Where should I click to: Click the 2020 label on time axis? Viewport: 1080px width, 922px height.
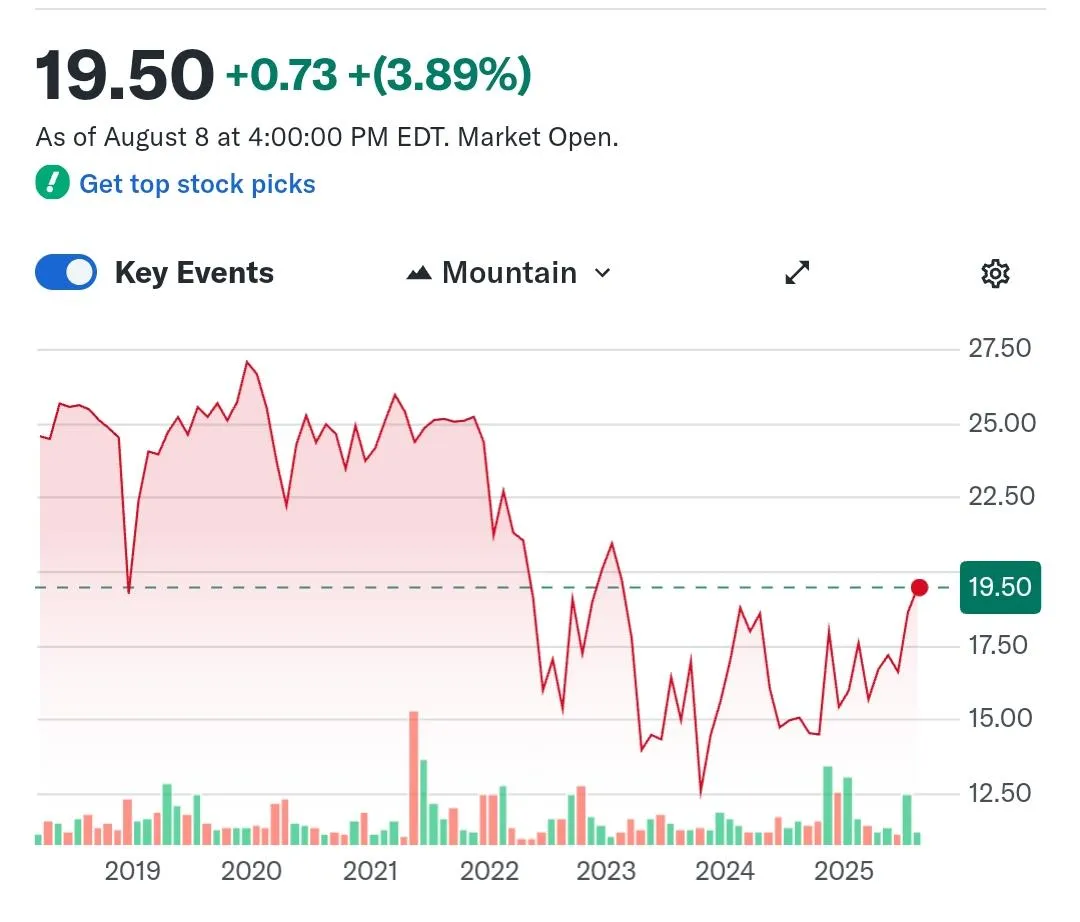coord(251,871)
